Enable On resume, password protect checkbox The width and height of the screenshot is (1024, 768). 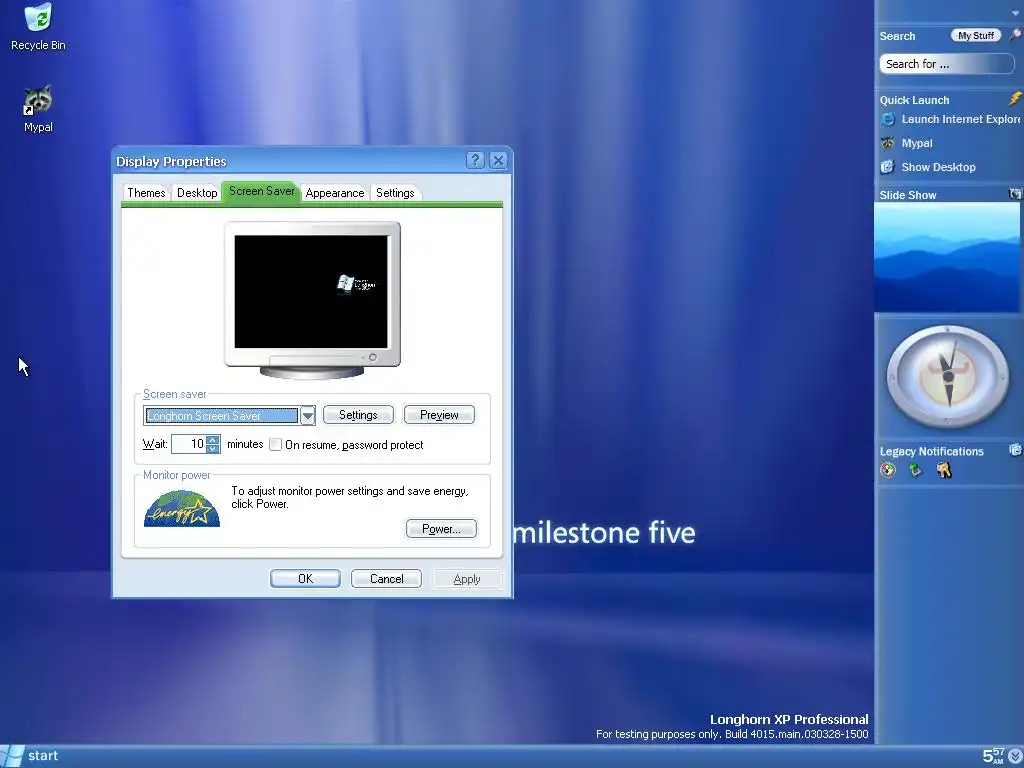(276, 445)
